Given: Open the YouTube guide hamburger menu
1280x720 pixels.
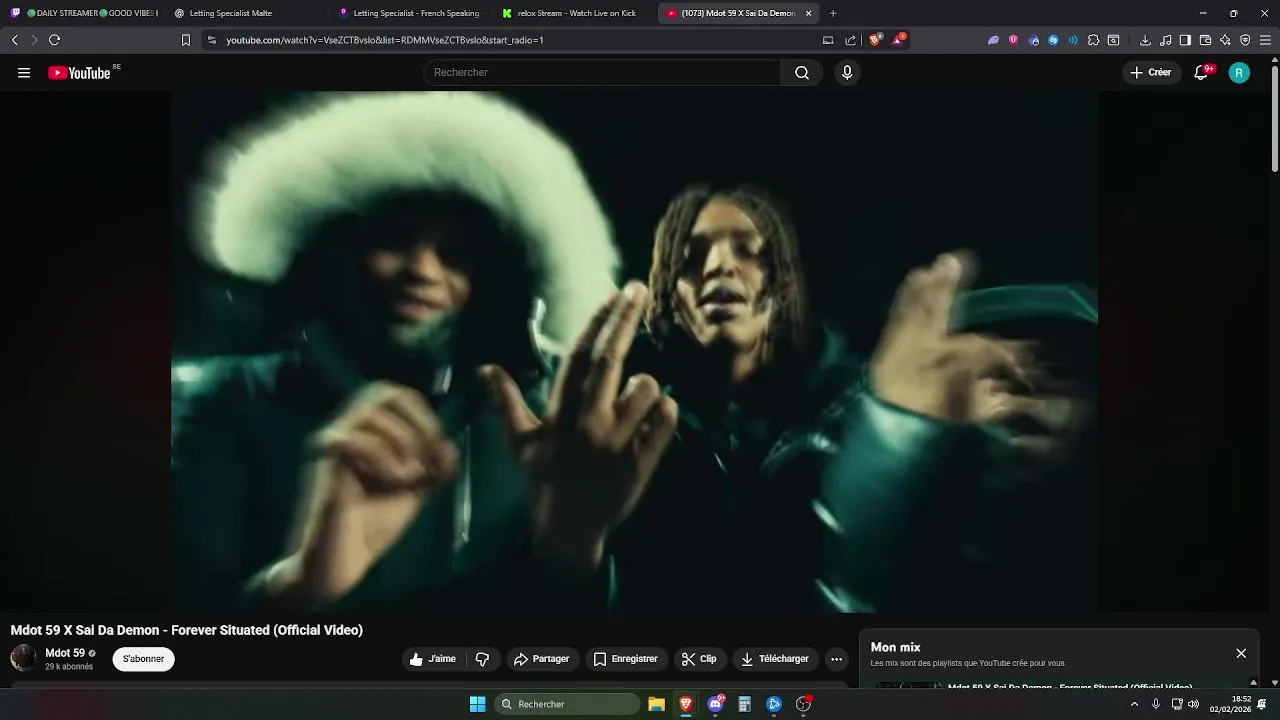Looking at the screenshot, I should 24,72.
